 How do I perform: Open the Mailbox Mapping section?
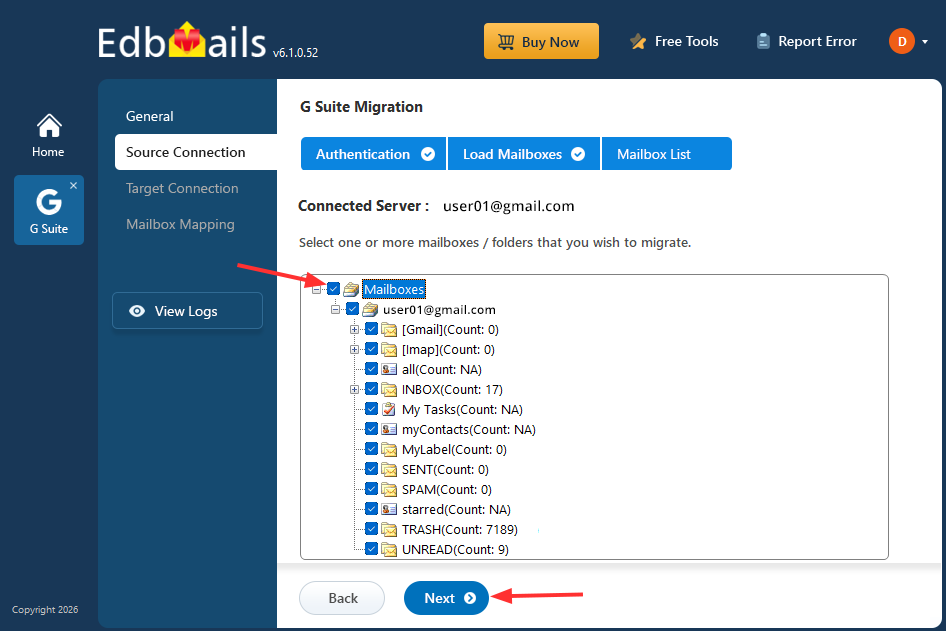point(180,224)
